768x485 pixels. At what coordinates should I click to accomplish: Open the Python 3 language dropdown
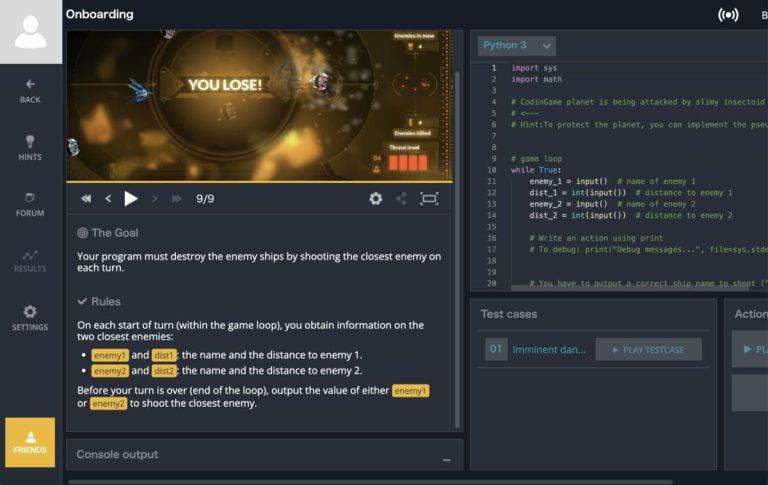[517, 45]
